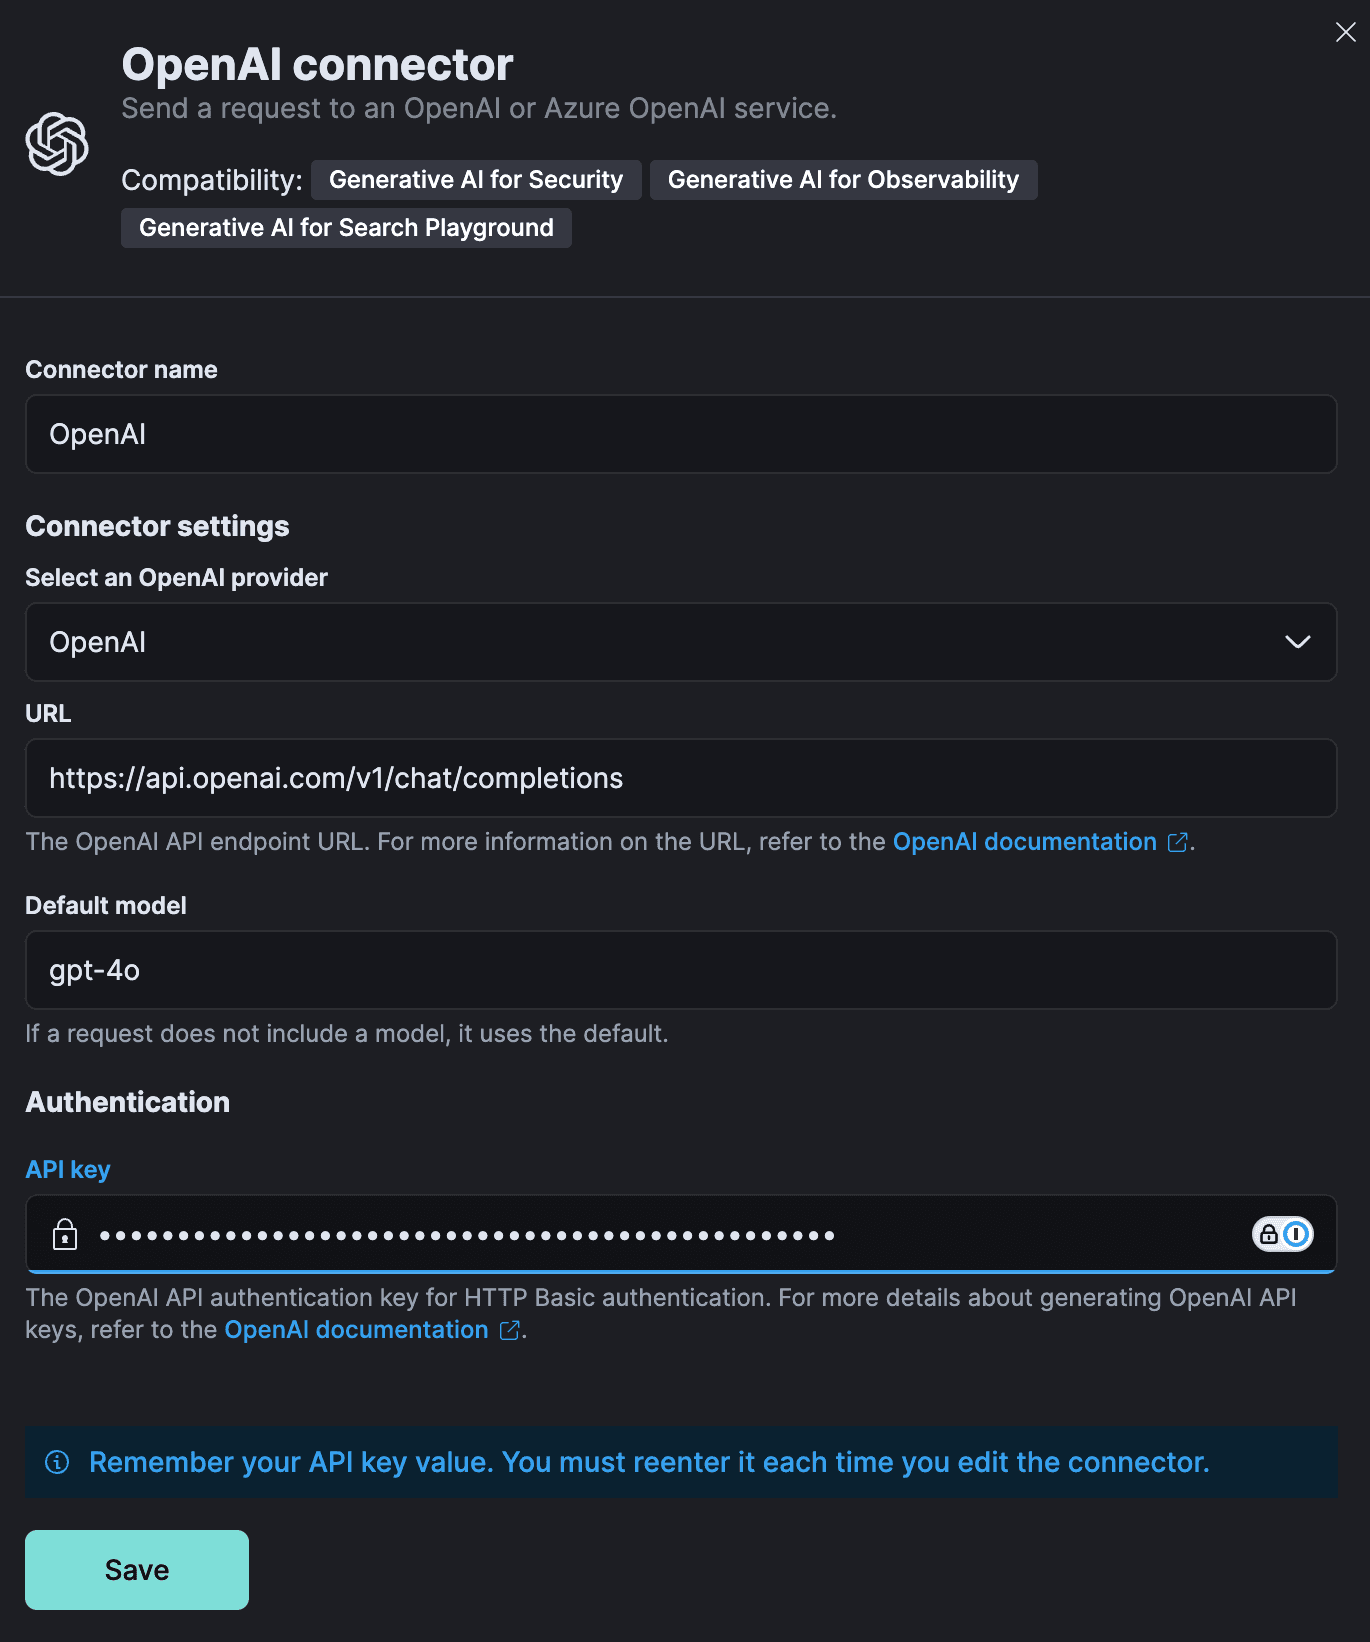
Task: Click the Generative AI for Search Playground badge
Action: [x=346, y=227]
